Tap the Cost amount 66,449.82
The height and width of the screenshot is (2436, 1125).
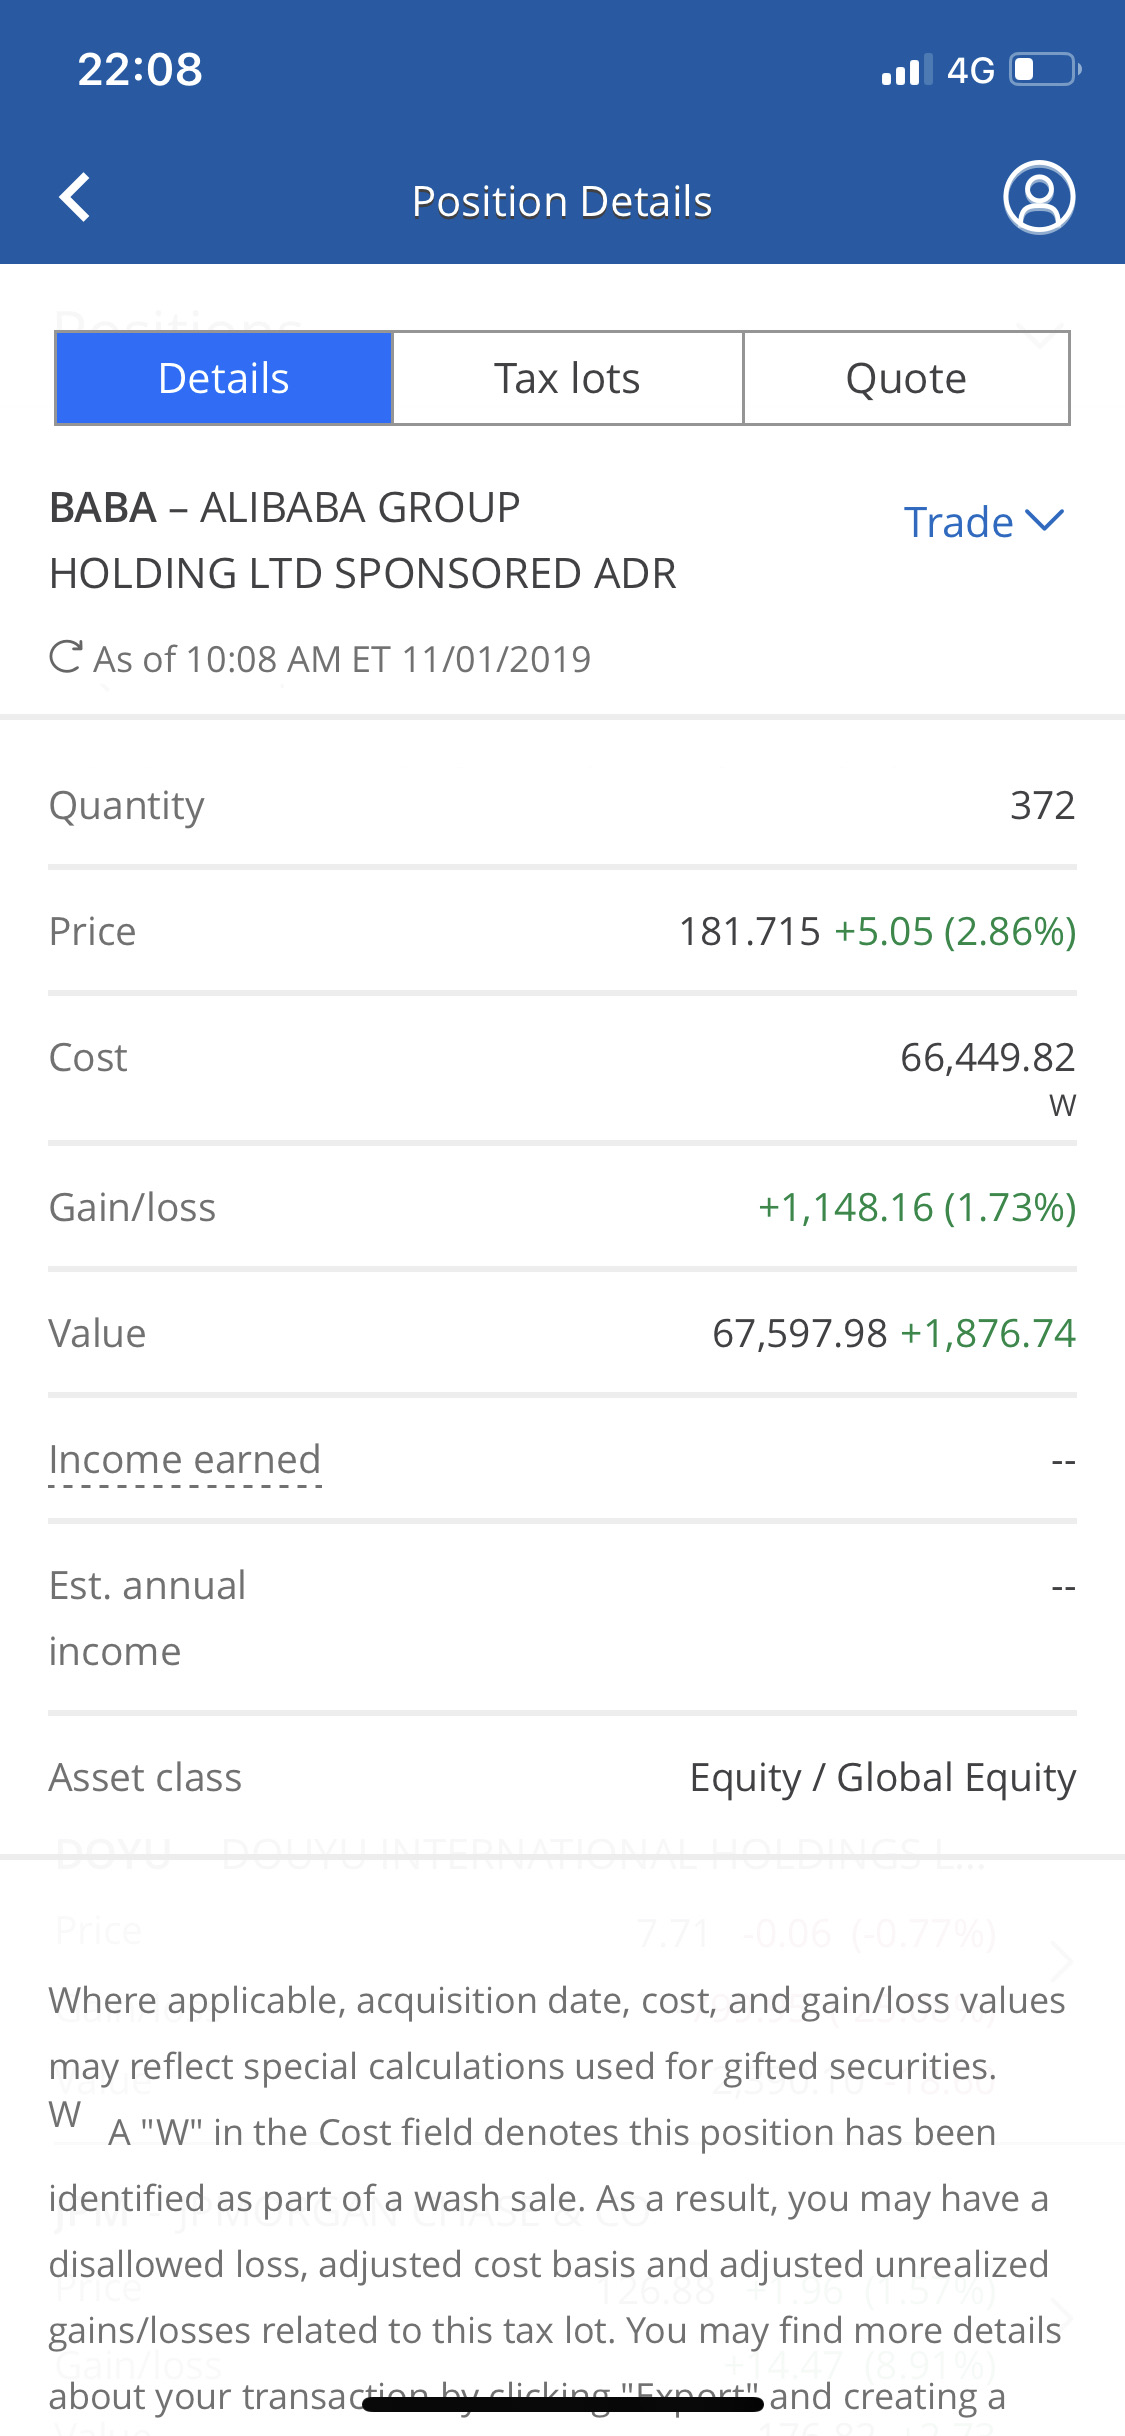pyautogui.click(x=987, y=1058)
